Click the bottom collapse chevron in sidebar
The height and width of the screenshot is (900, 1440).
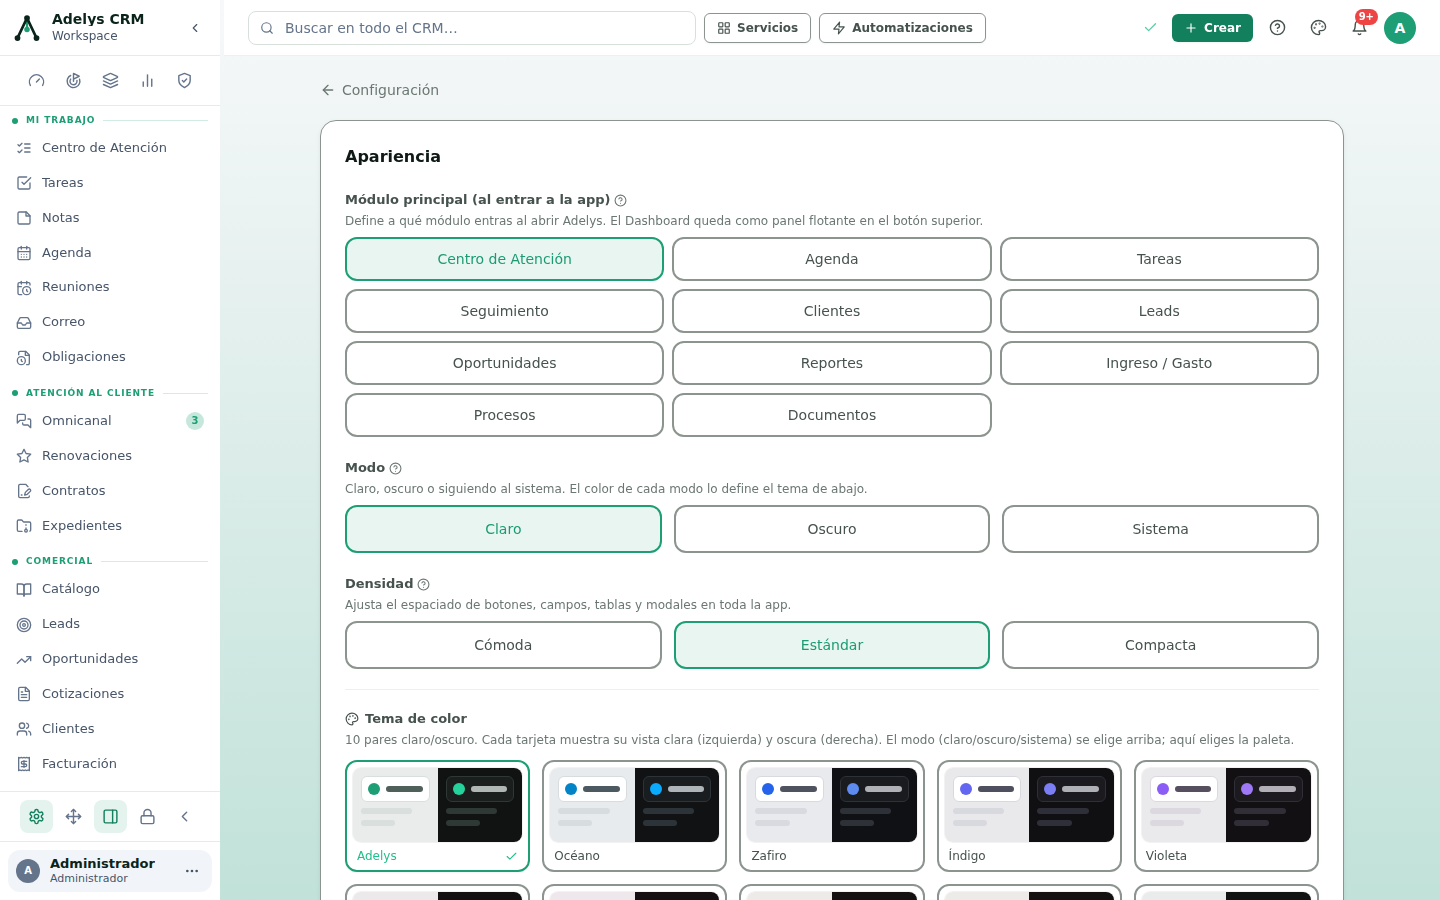(x=185, y=817)
